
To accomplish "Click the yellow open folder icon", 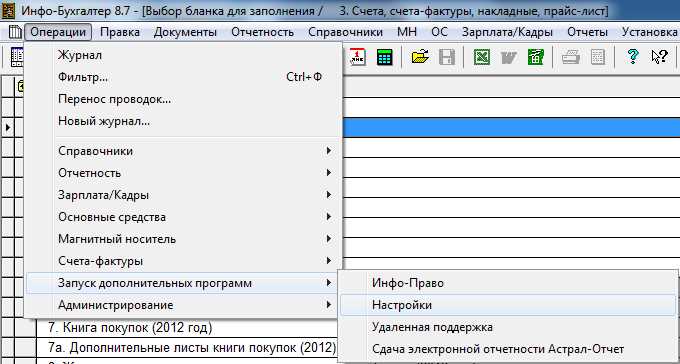I will [x=420, y=57].
